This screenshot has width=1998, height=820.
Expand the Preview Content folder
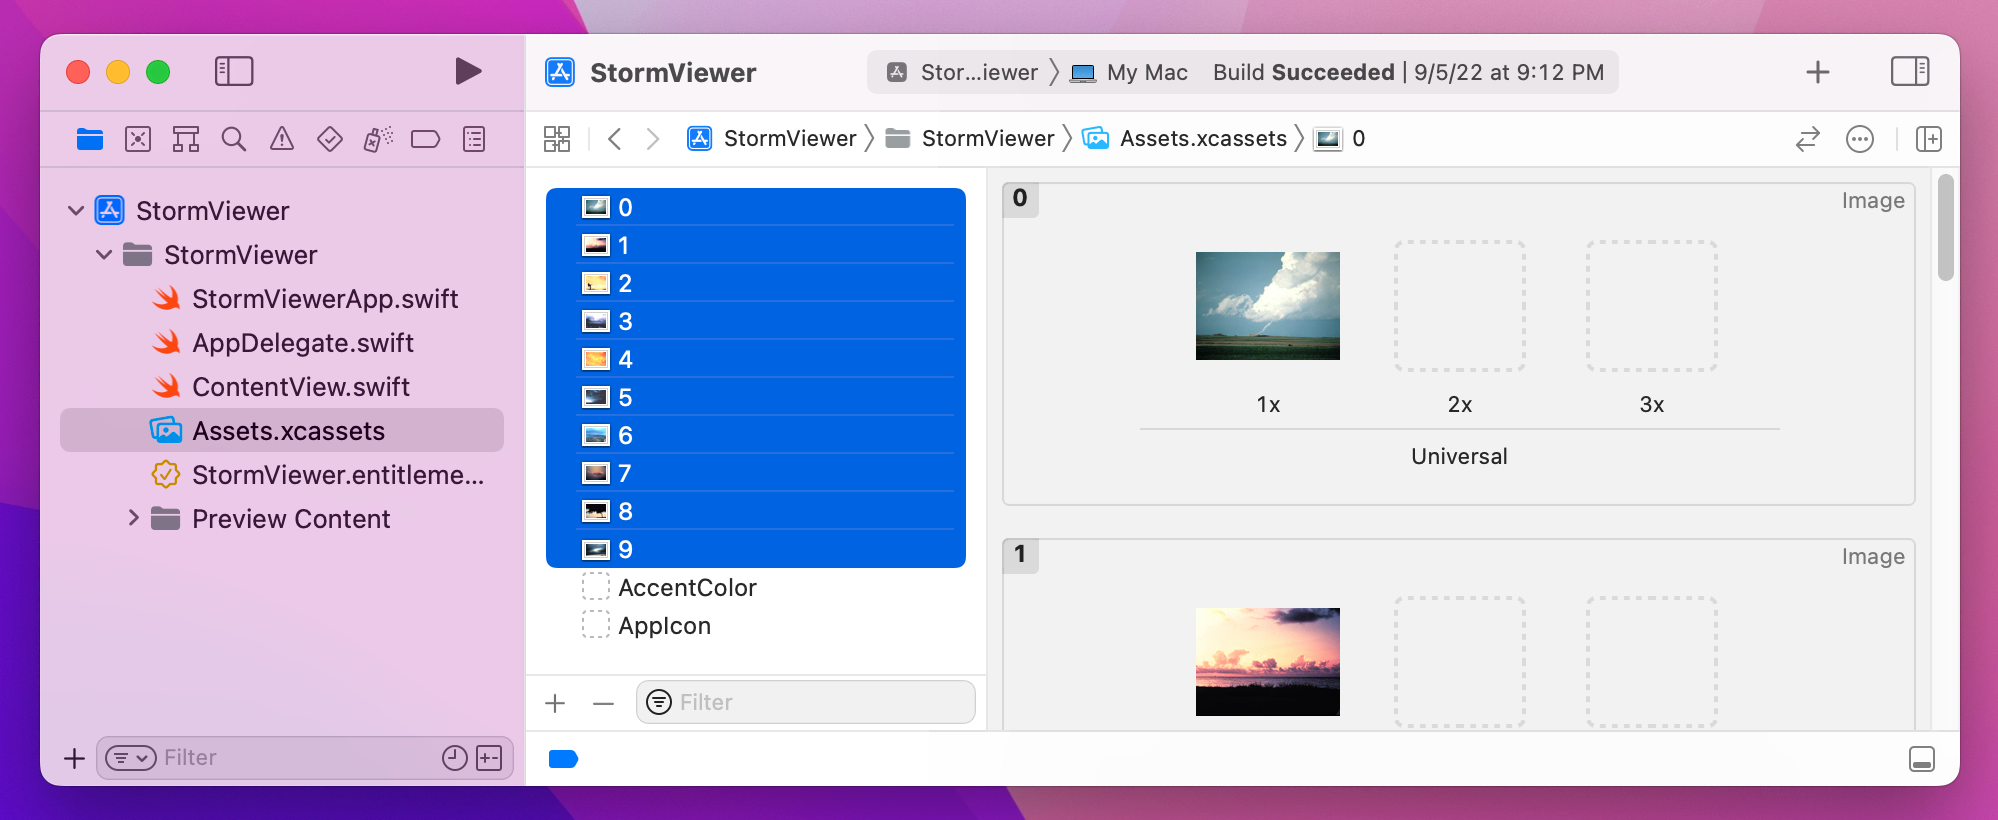[x=133, y=518]
